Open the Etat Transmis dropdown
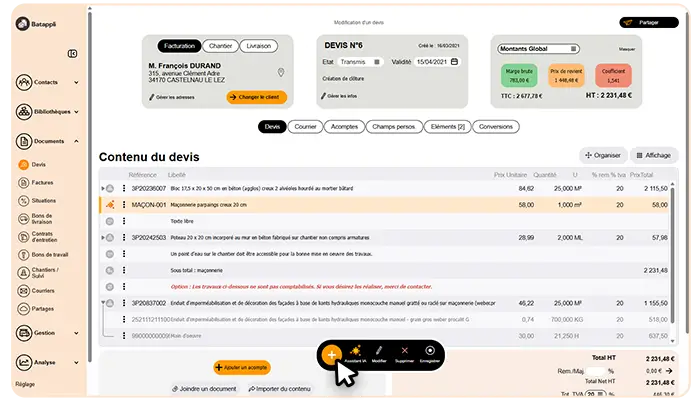The height and width of the screenshot is (400, 700). click(360, 62)
